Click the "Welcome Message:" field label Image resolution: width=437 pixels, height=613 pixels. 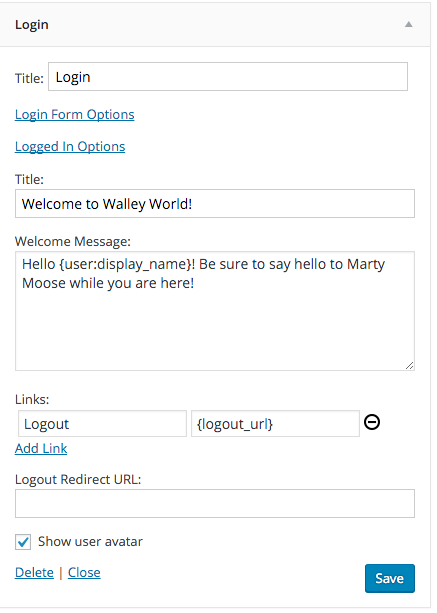(73, 242)
